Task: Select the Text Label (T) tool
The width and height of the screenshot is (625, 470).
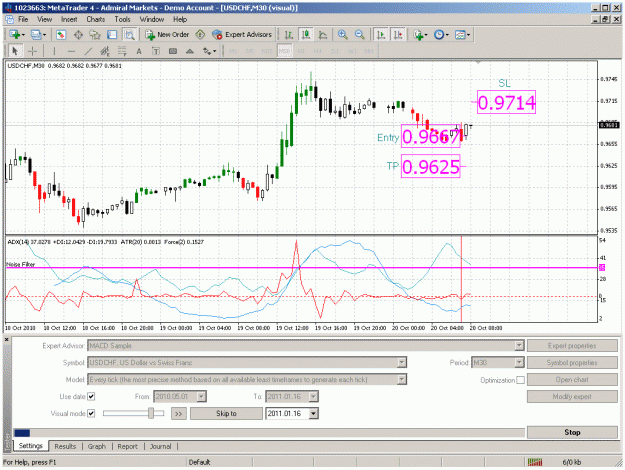Action: click(x=156, y=51)
